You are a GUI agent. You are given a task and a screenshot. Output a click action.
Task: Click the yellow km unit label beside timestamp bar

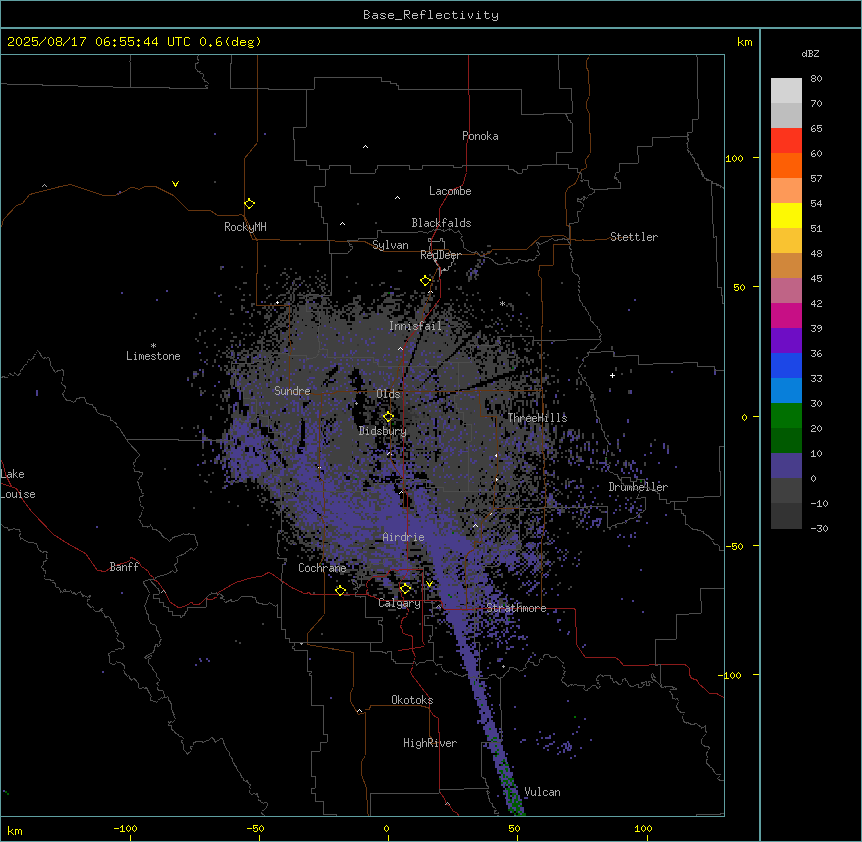coord(744,42)
